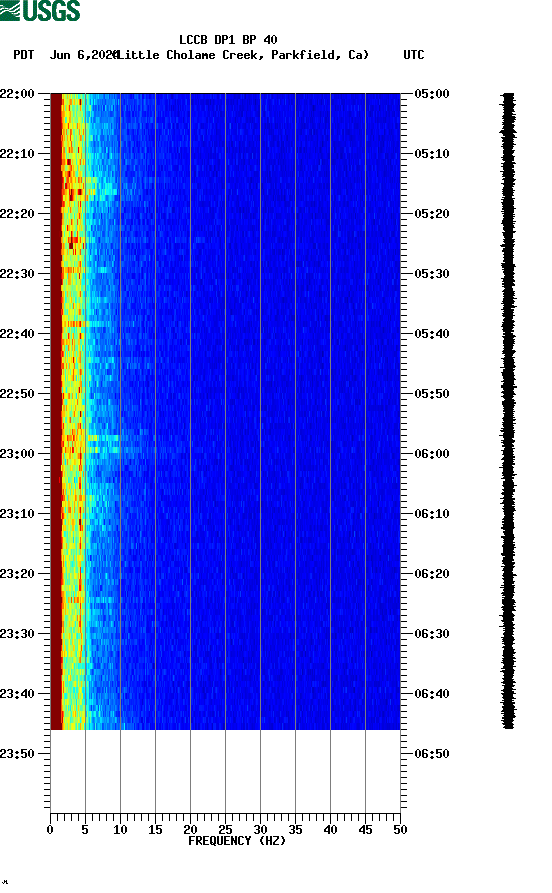Click the 45 Hz frequency axis label
552x893 pixels.
[365, 830]
